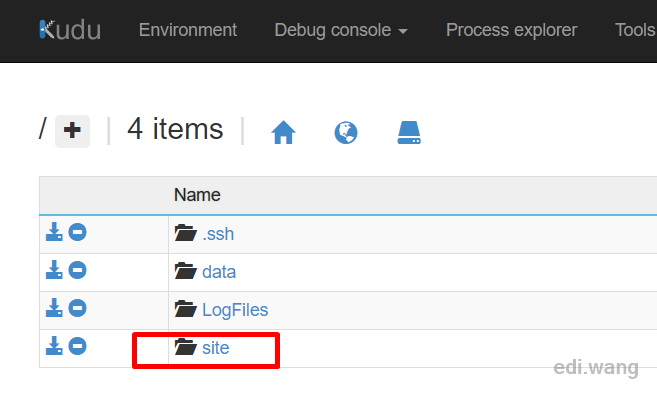Delete the data folder
Viewport: 657px width, 396px height.
(78, 270)
